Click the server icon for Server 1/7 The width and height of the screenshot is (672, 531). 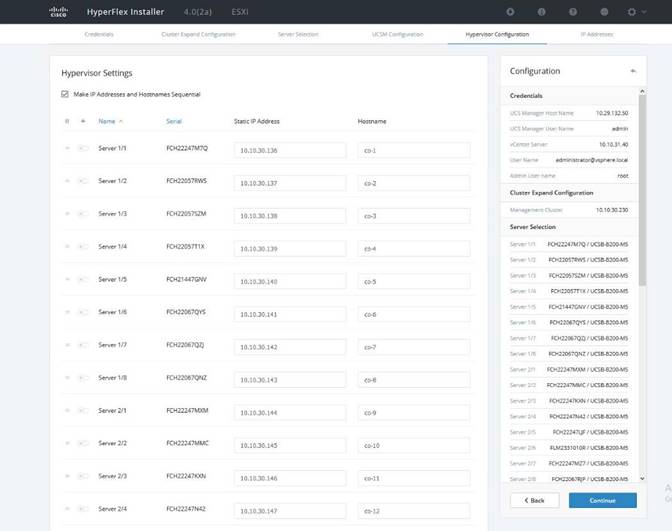[x=83, y=345]
